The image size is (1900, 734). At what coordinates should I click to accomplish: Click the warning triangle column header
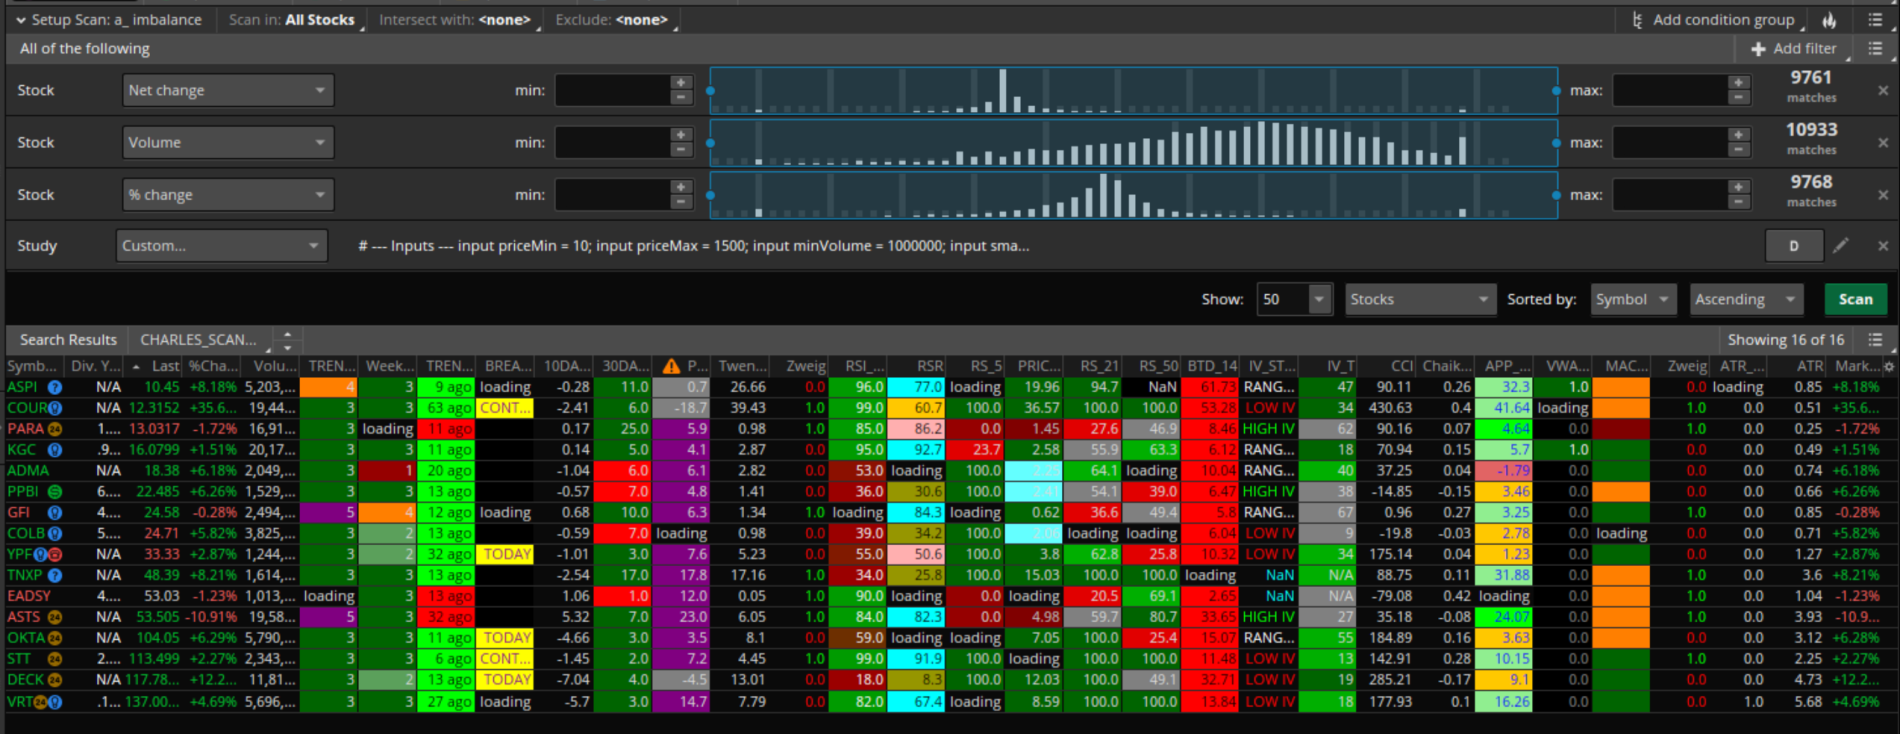click(671, 366)
